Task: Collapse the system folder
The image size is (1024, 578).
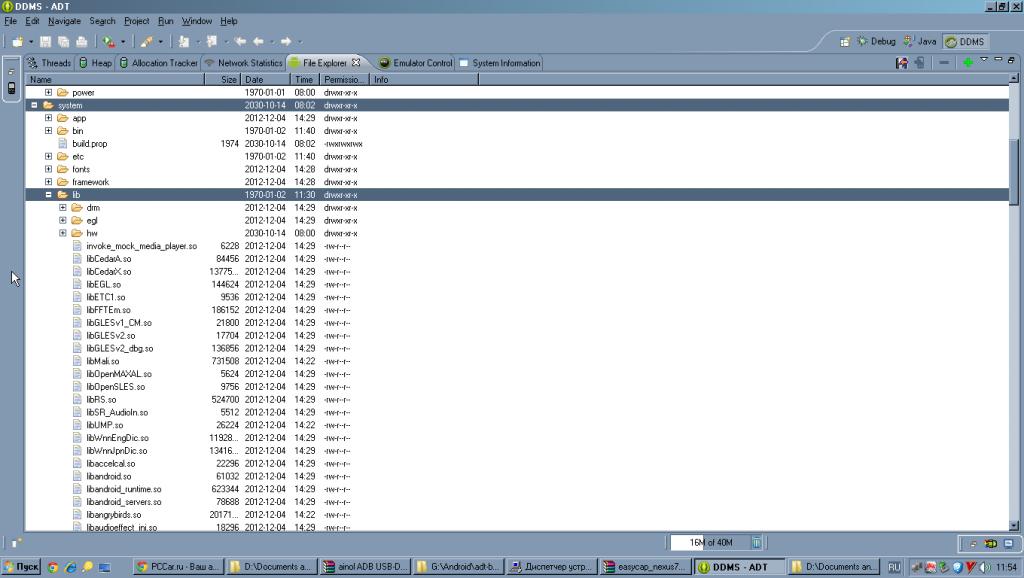Action: pos(34,105)
